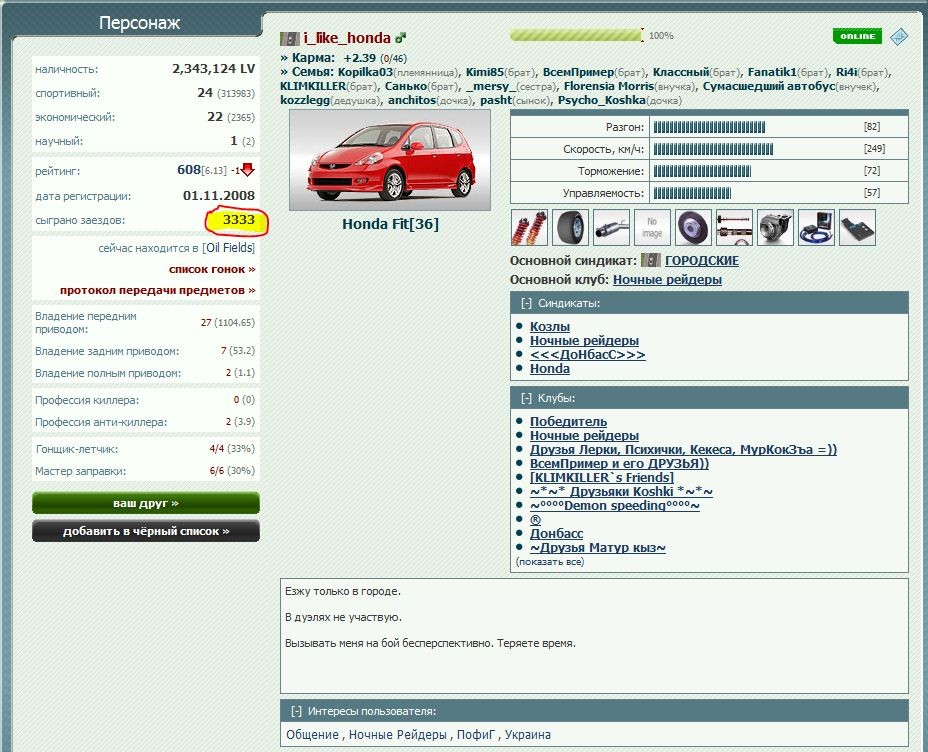This screenshot has height=752, width=928.
Task: Click the registration date 01.11.2008
Action: point(219,196)
